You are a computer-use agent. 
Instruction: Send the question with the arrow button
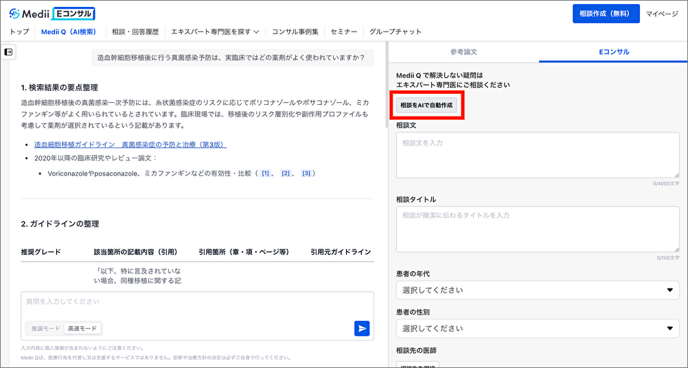(x=362, y=328)
